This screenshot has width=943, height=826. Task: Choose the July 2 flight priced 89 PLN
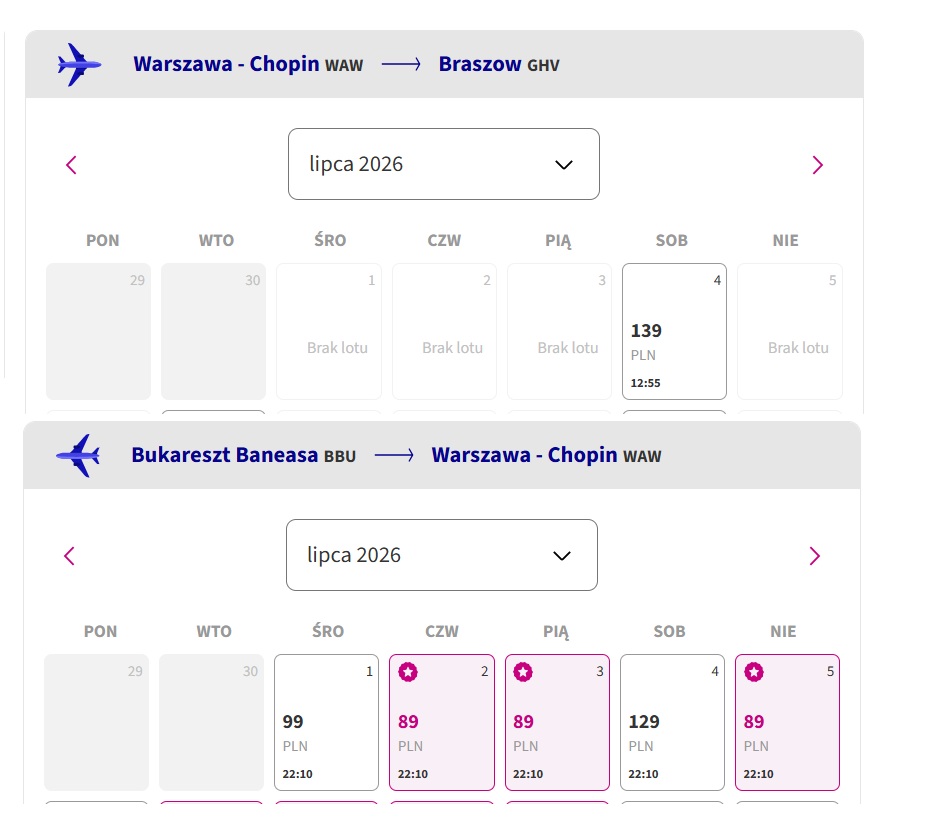[442, 723]
